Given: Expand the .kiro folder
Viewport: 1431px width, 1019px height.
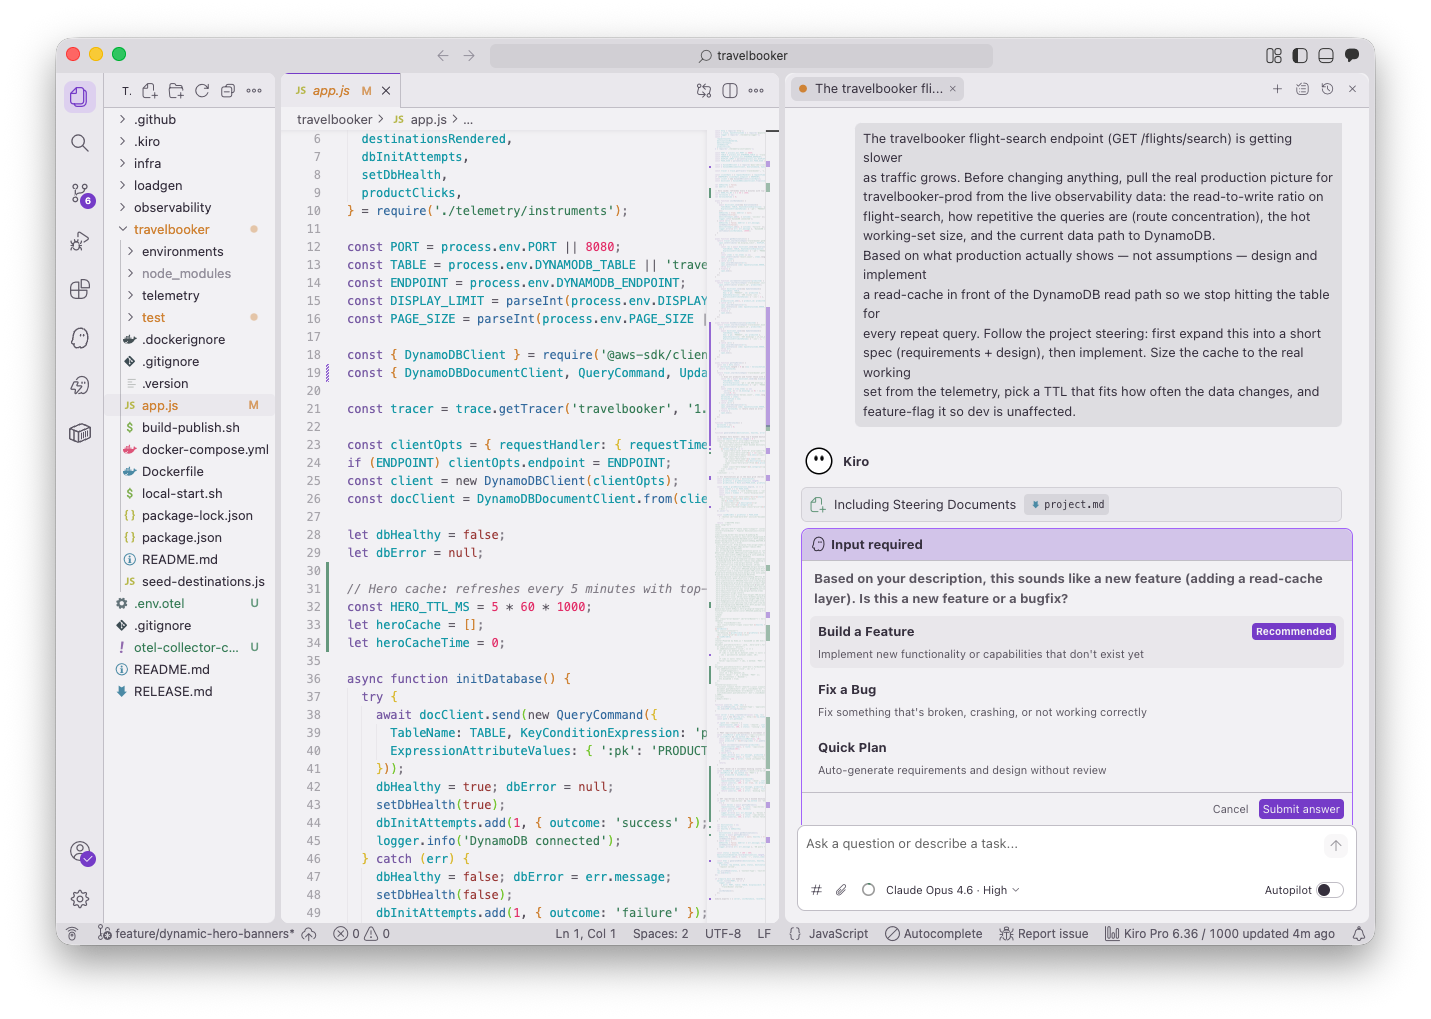Looking at the screenshot, I should point(190,141).
